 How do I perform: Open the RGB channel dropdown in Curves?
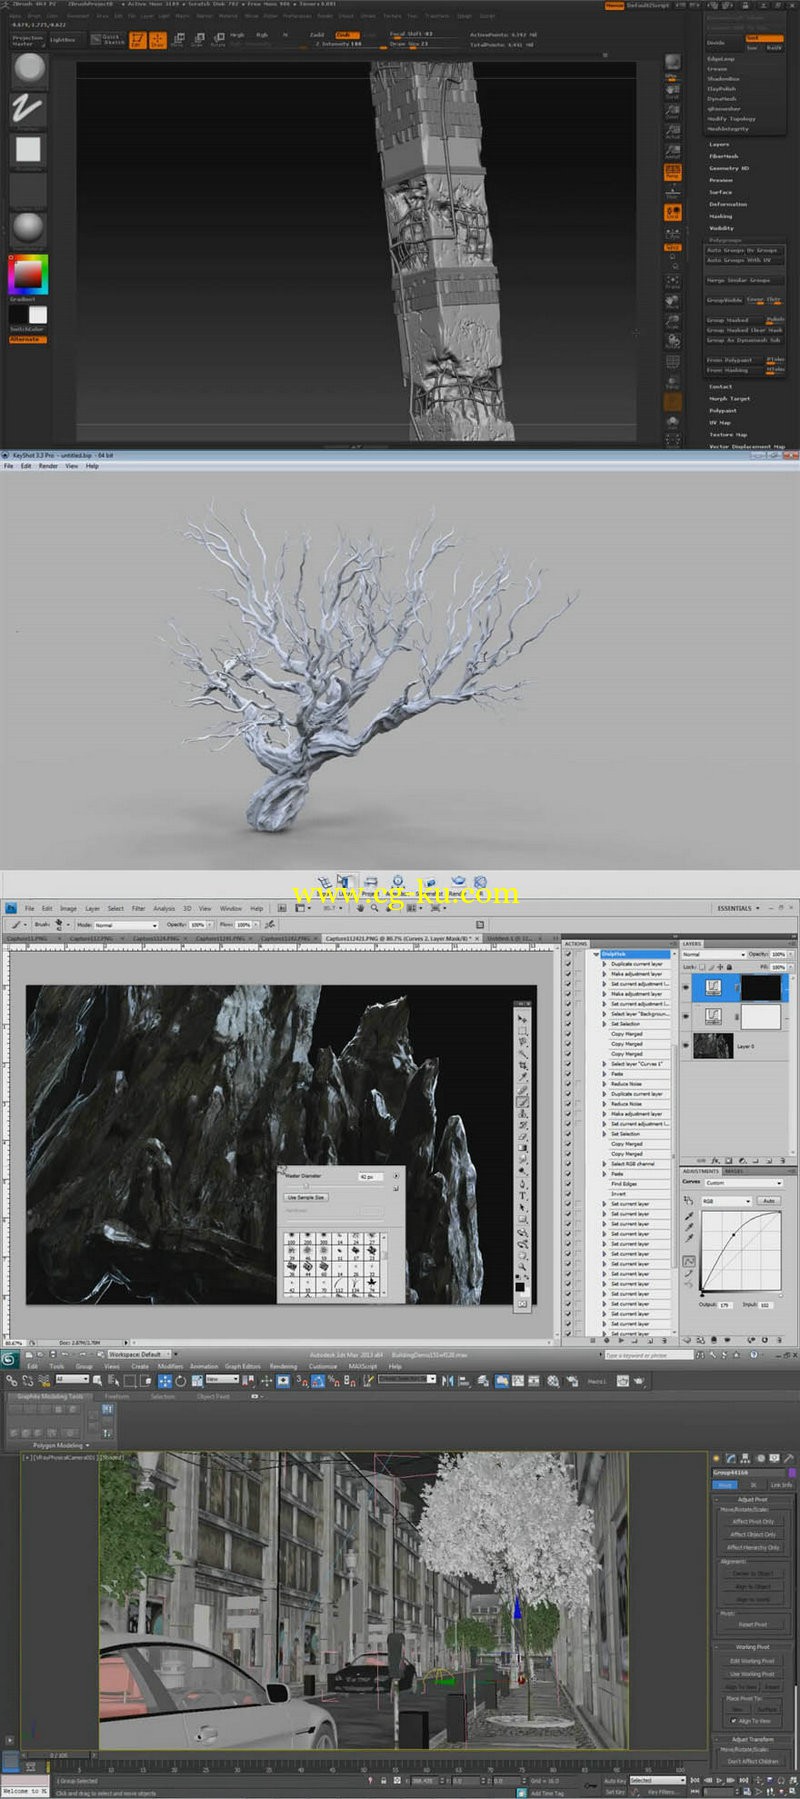(x=726, y=1201)
